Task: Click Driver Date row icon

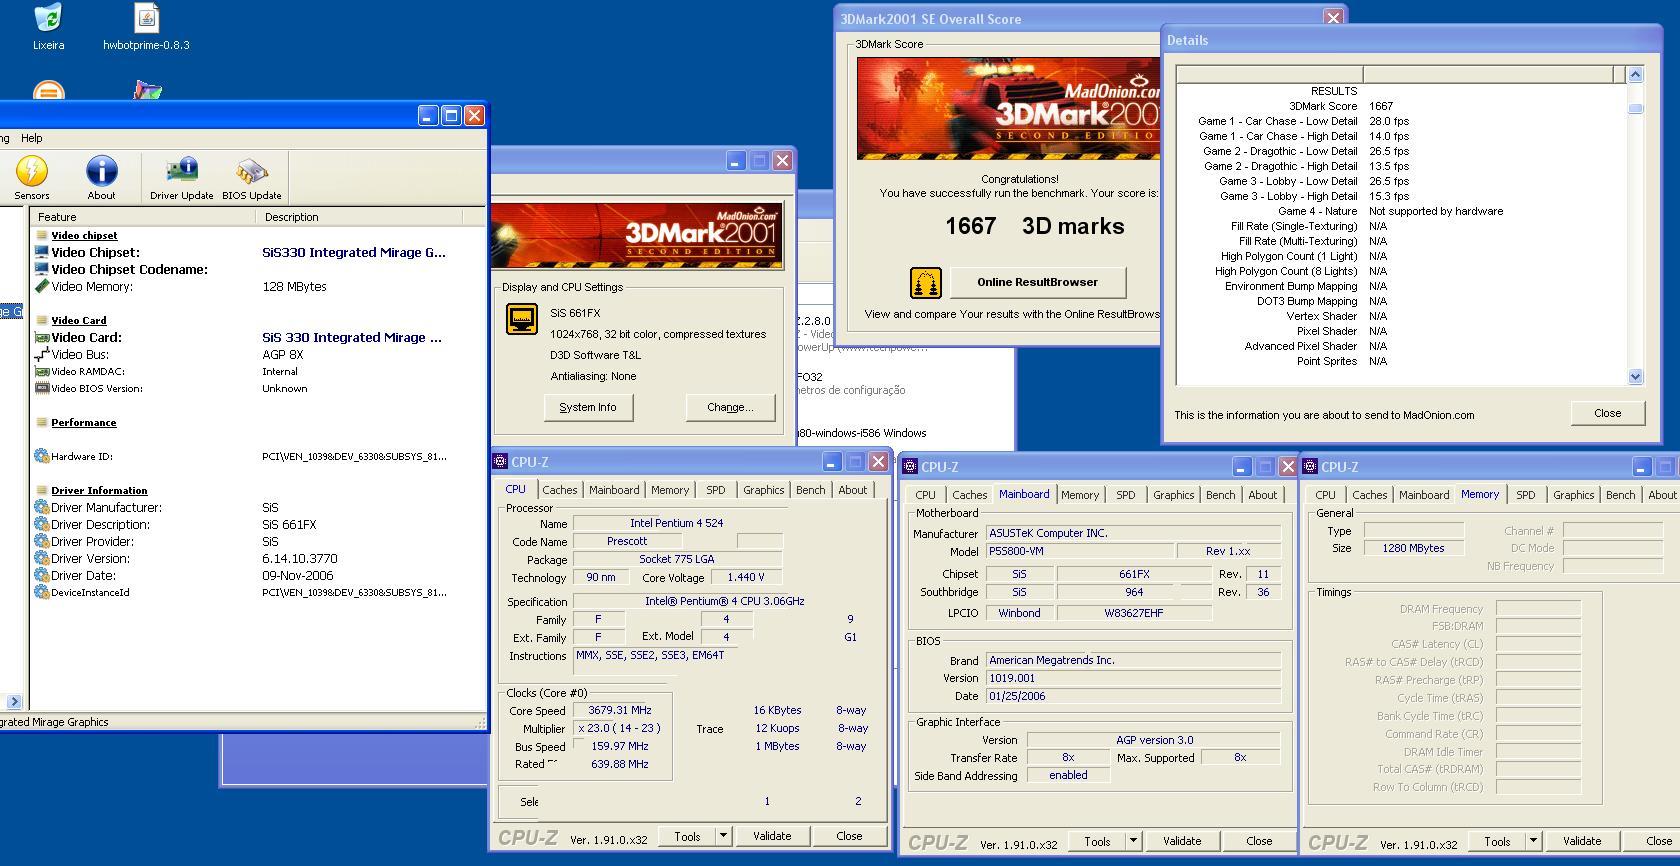Action: coord(42,576)
